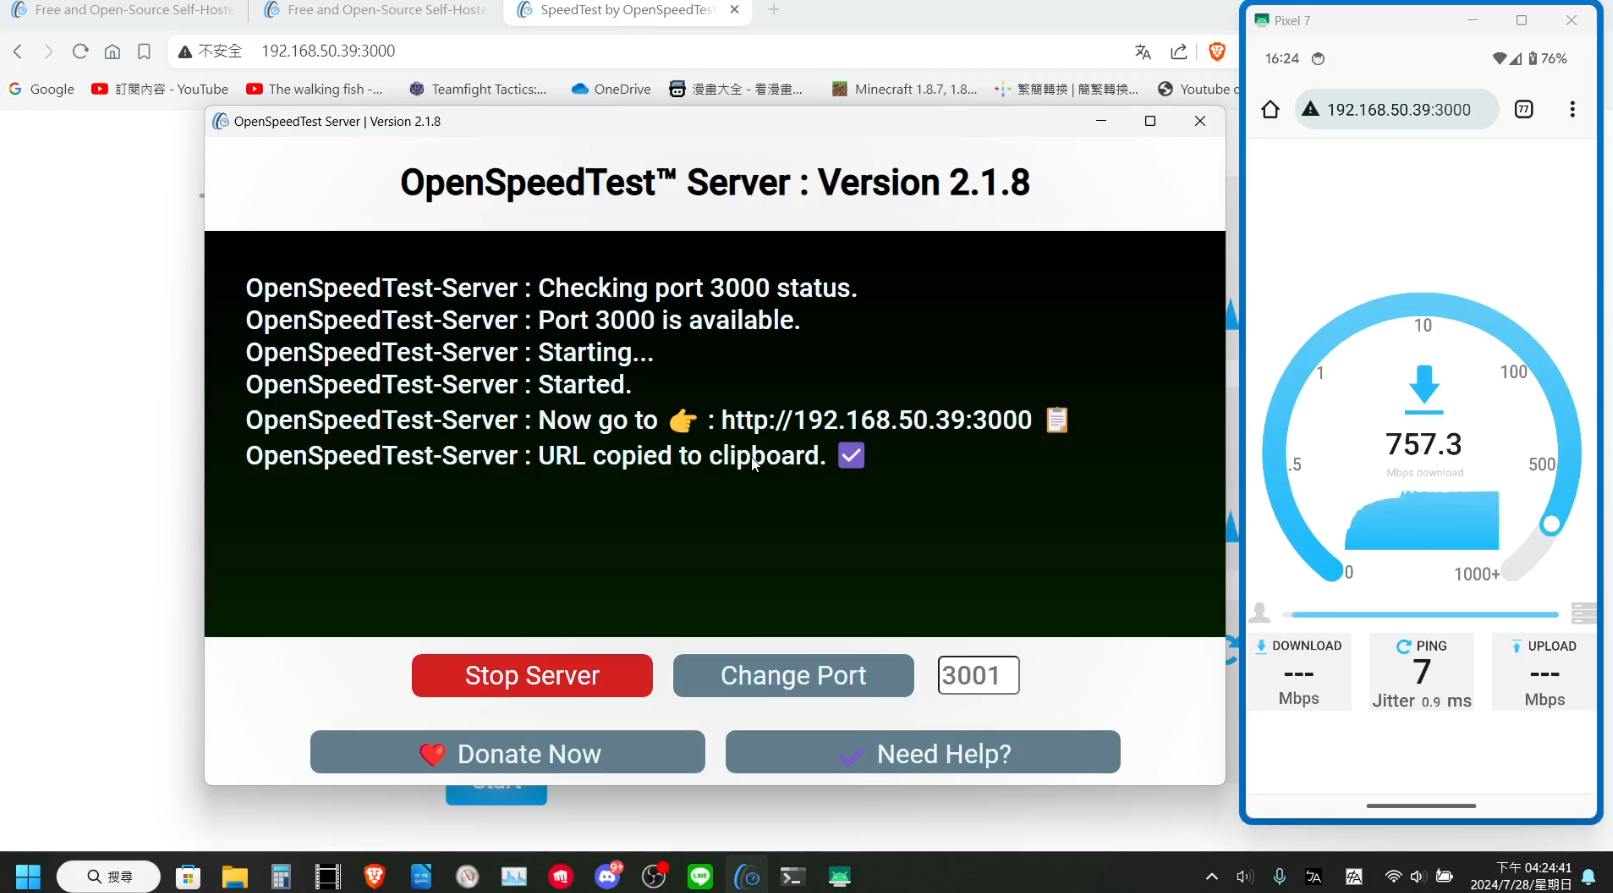Open LINE from the taskbar
The image size is (1613, 893).
[700, 877]
